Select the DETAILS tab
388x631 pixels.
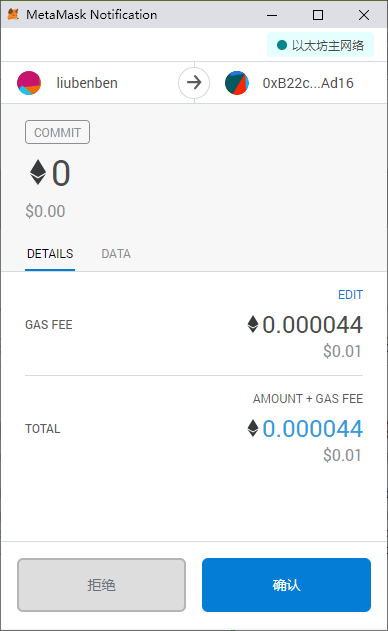50,254
